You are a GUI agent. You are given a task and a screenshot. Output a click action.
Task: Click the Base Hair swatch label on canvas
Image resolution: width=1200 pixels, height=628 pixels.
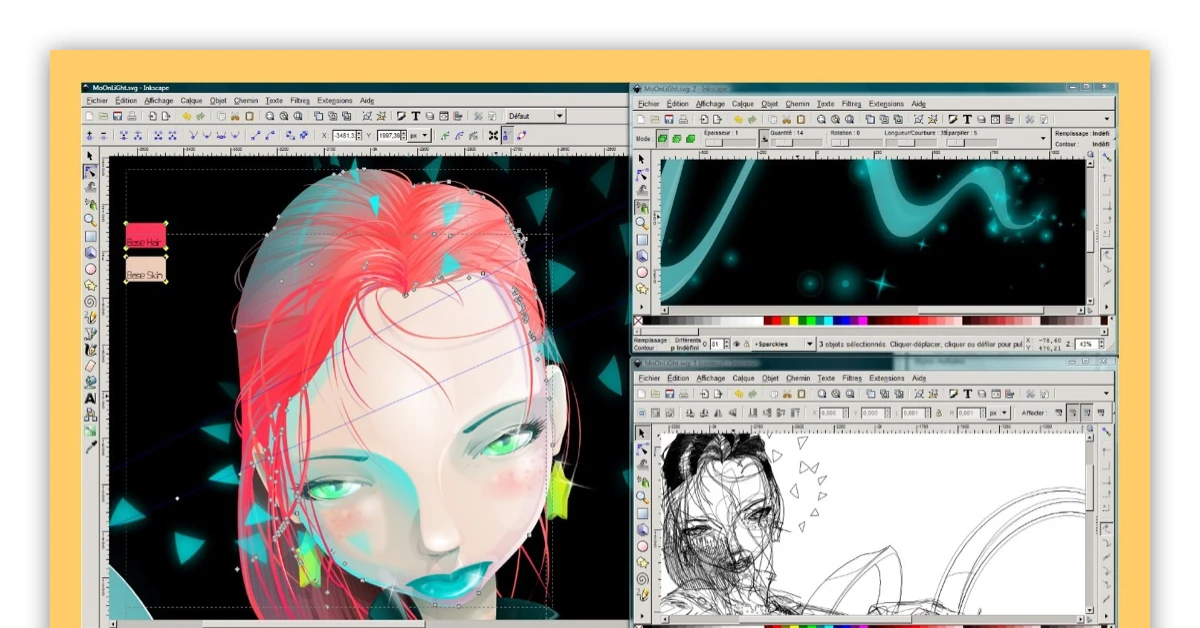coord(145,242)
